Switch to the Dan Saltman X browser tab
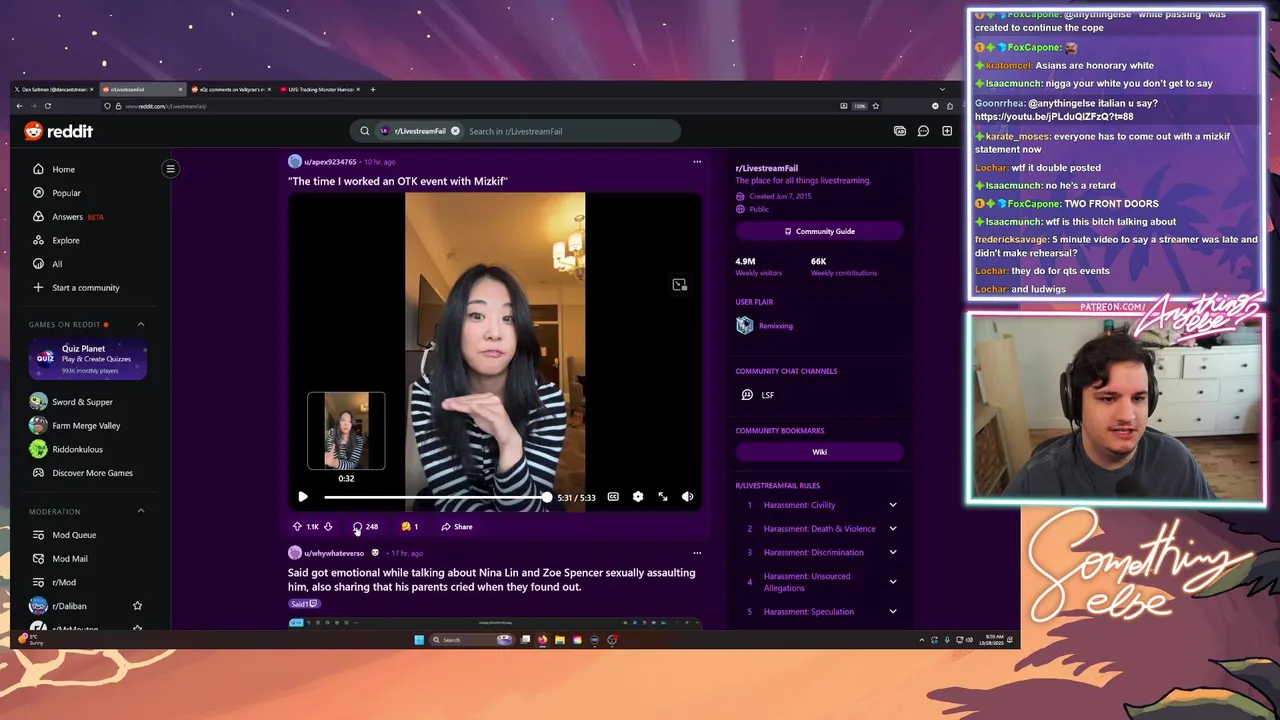The height and width of the screenshot is (720, 1280). click(54, 89)
